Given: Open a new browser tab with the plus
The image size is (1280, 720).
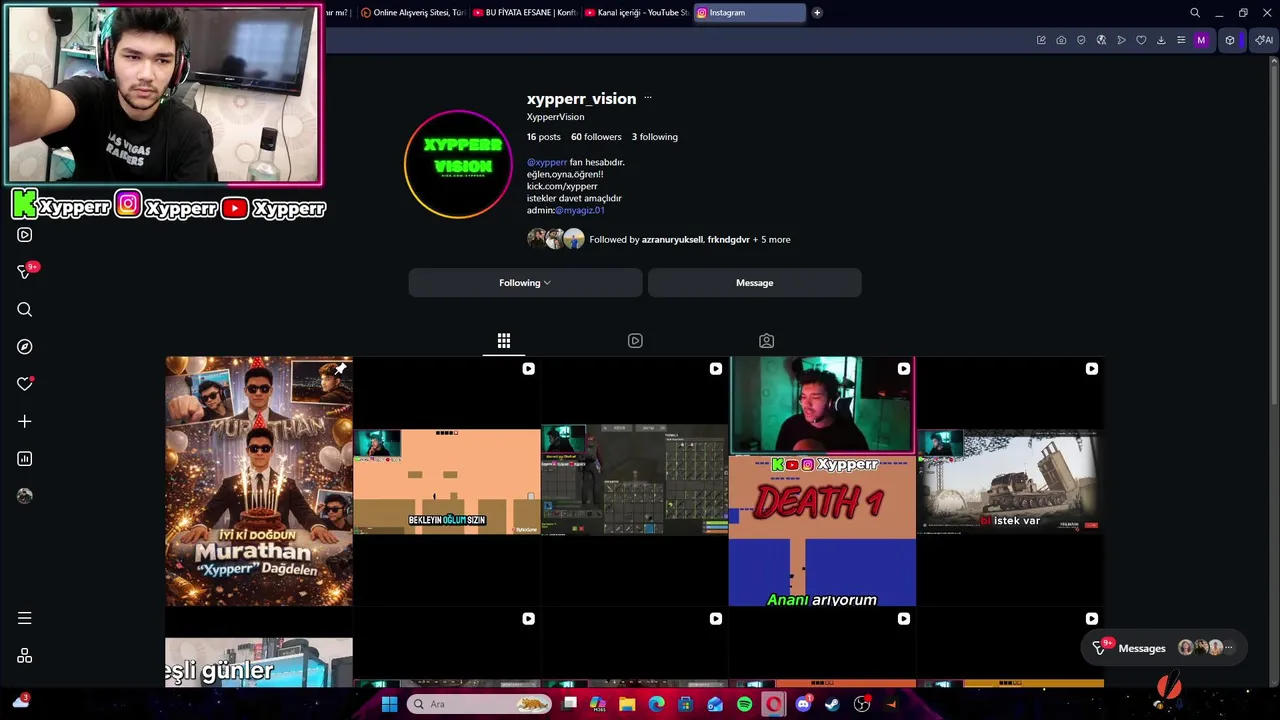Looking at the screenshot, I should 817,13.
